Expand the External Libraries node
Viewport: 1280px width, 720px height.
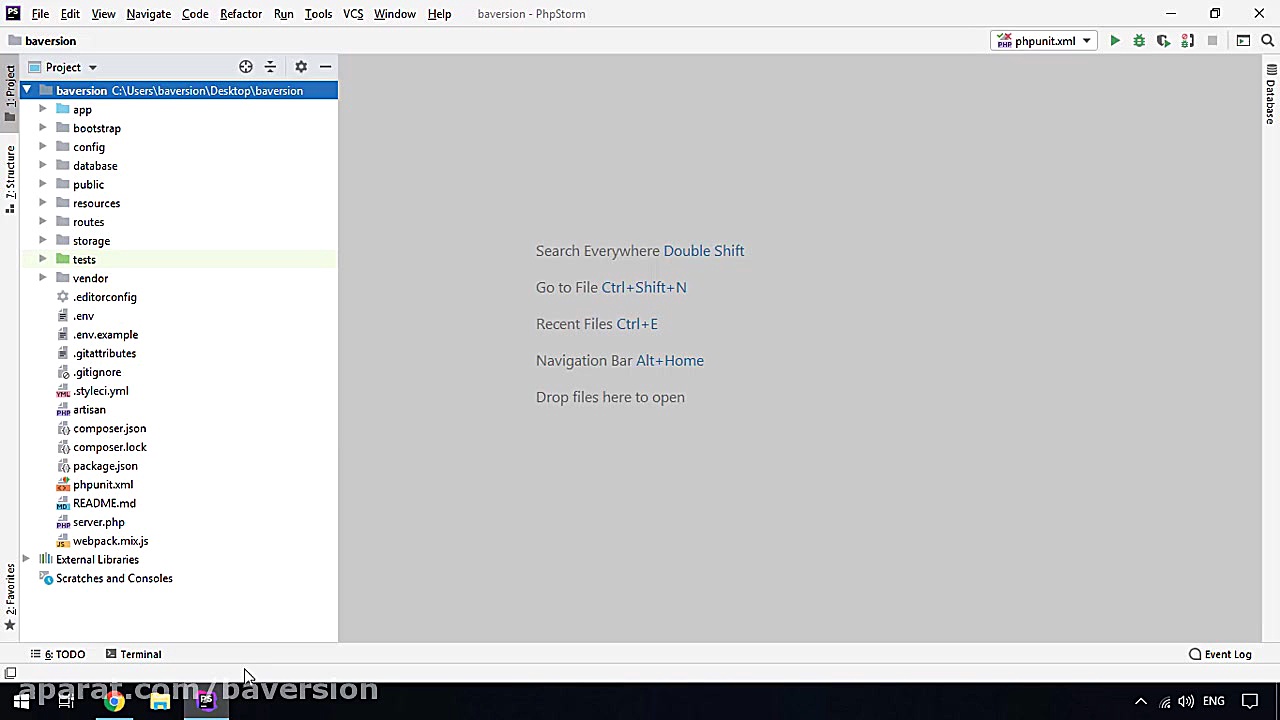pyautogui.click(x=27, y=560)
